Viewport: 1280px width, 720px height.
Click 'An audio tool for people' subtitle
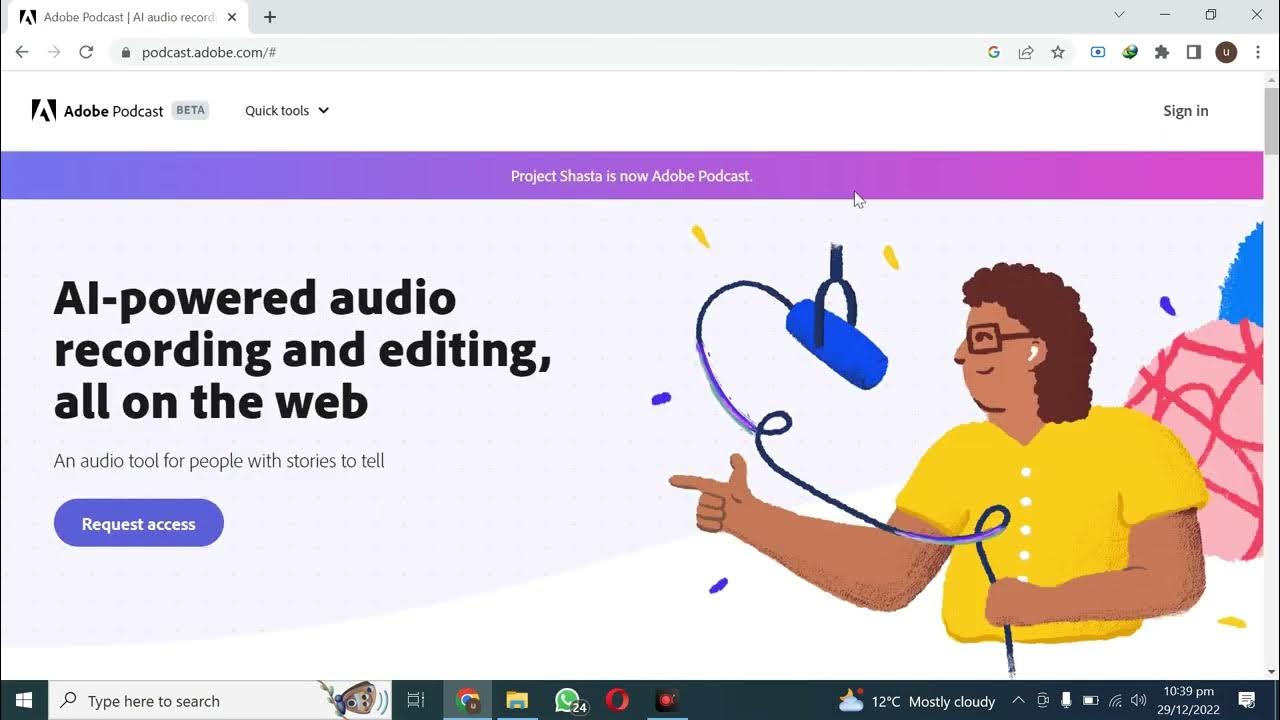[219, 461]
